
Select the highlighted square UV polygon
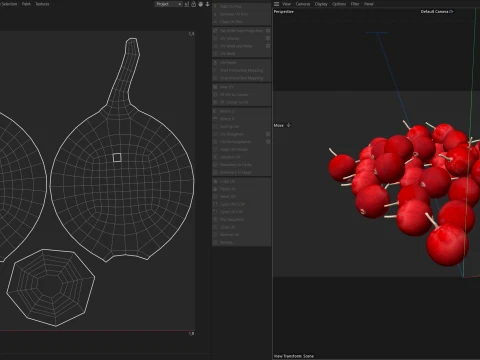click(117, 158)
